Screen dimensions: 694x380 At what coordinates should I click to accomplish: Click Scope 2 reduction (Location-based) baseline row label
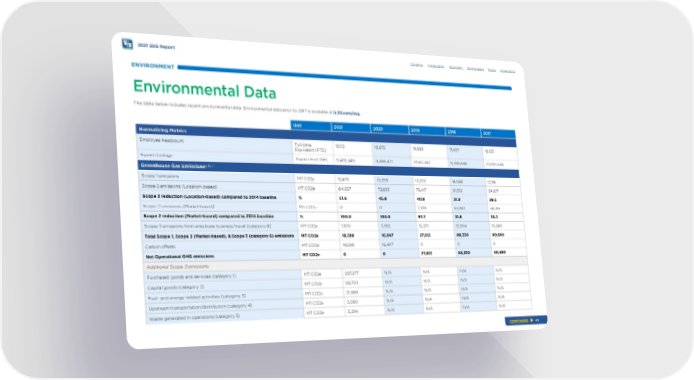coord(209,197)
